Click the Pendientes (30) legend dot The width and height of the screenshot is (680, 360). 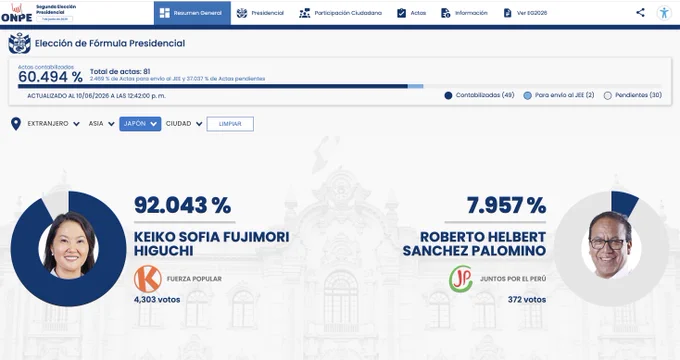[x=608, y=95]
